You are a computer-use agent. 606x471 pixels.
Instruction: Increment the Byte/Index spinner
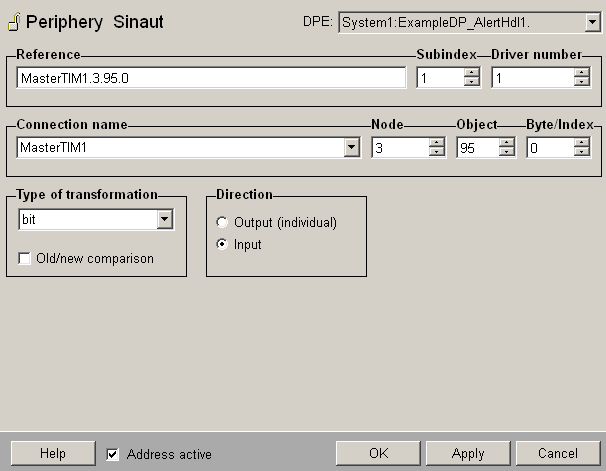(582, 143)
